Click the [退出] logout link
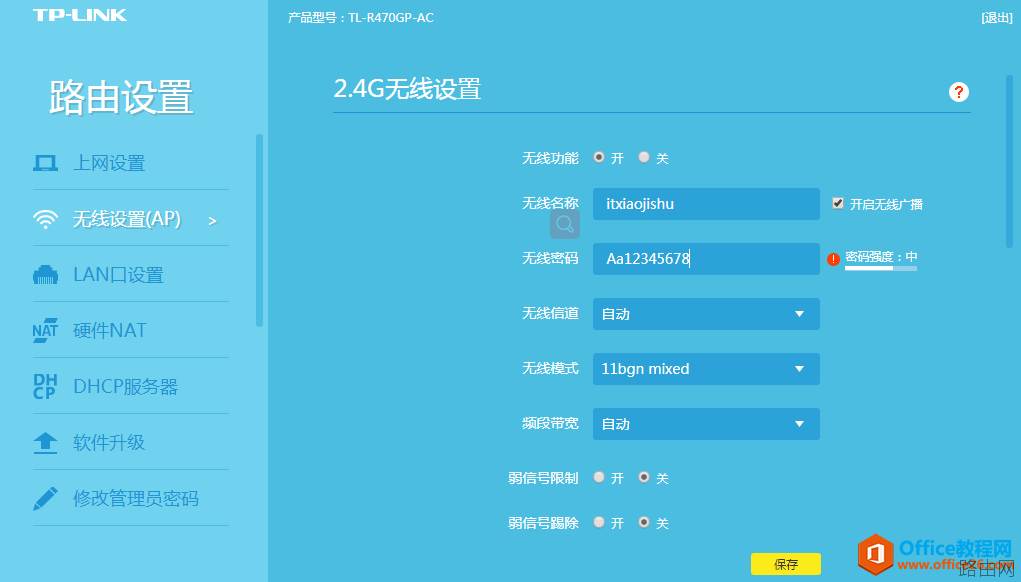The height and width of the screenshot is (582, 1021). point(997,18)
